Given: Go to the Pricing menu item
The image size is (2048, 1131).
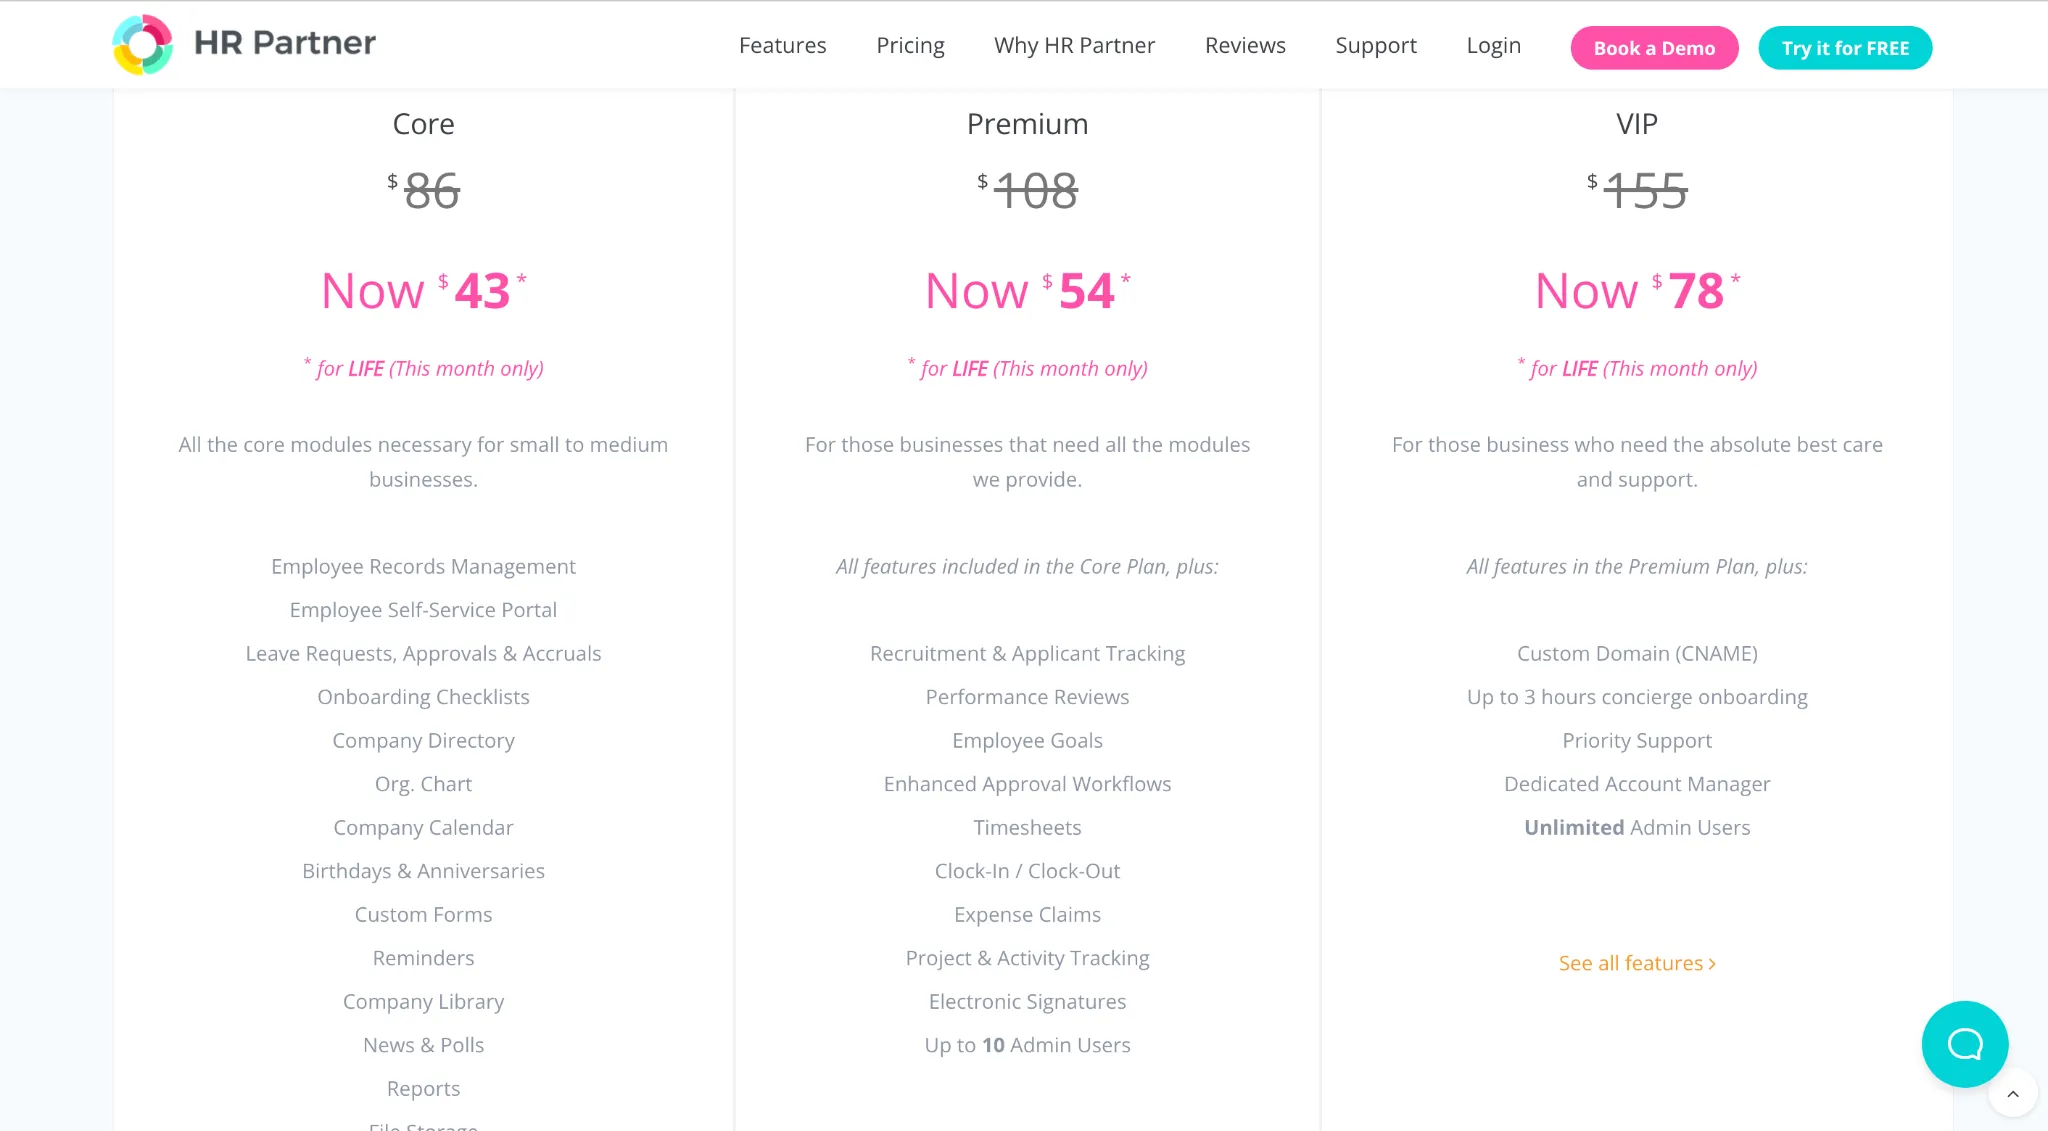Looking at the screenshot, I should tap(910, 46).
